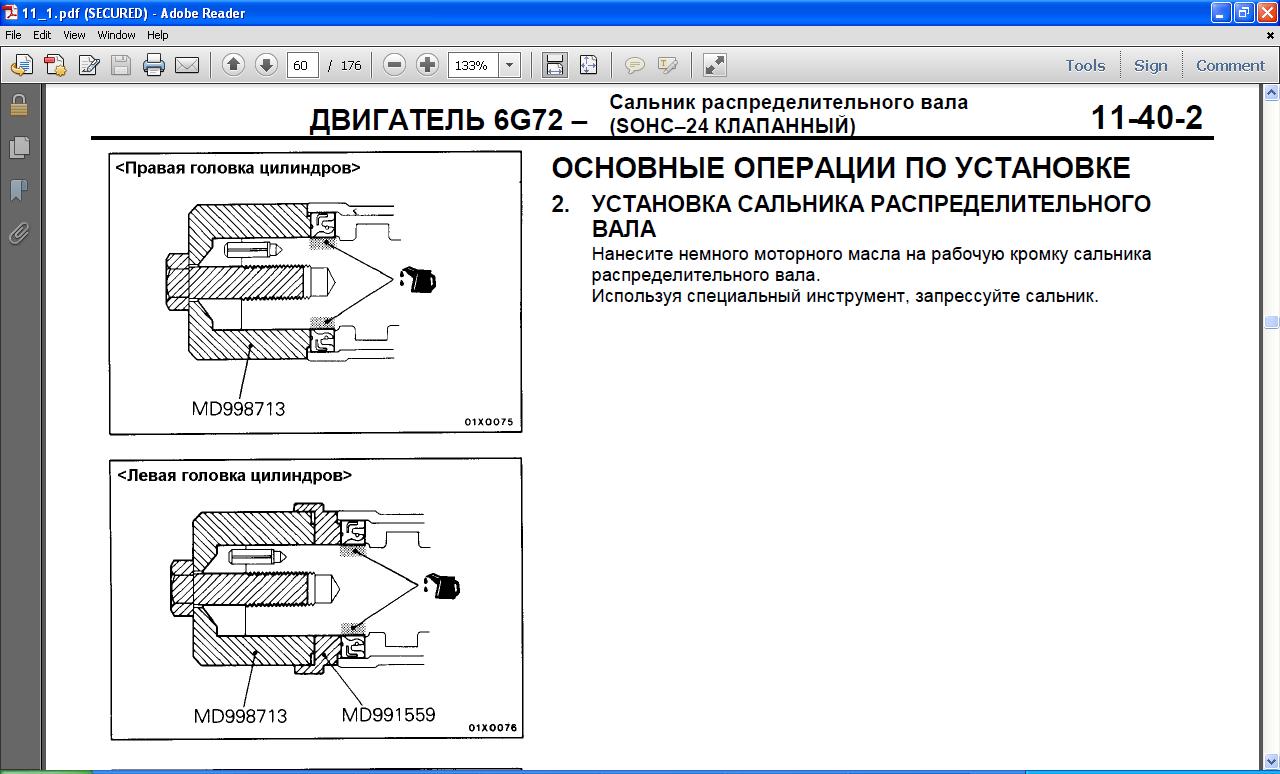This screenshot has width=1280, height=774.
Task: Go to next page with down arrow
Action: (266, 65)
